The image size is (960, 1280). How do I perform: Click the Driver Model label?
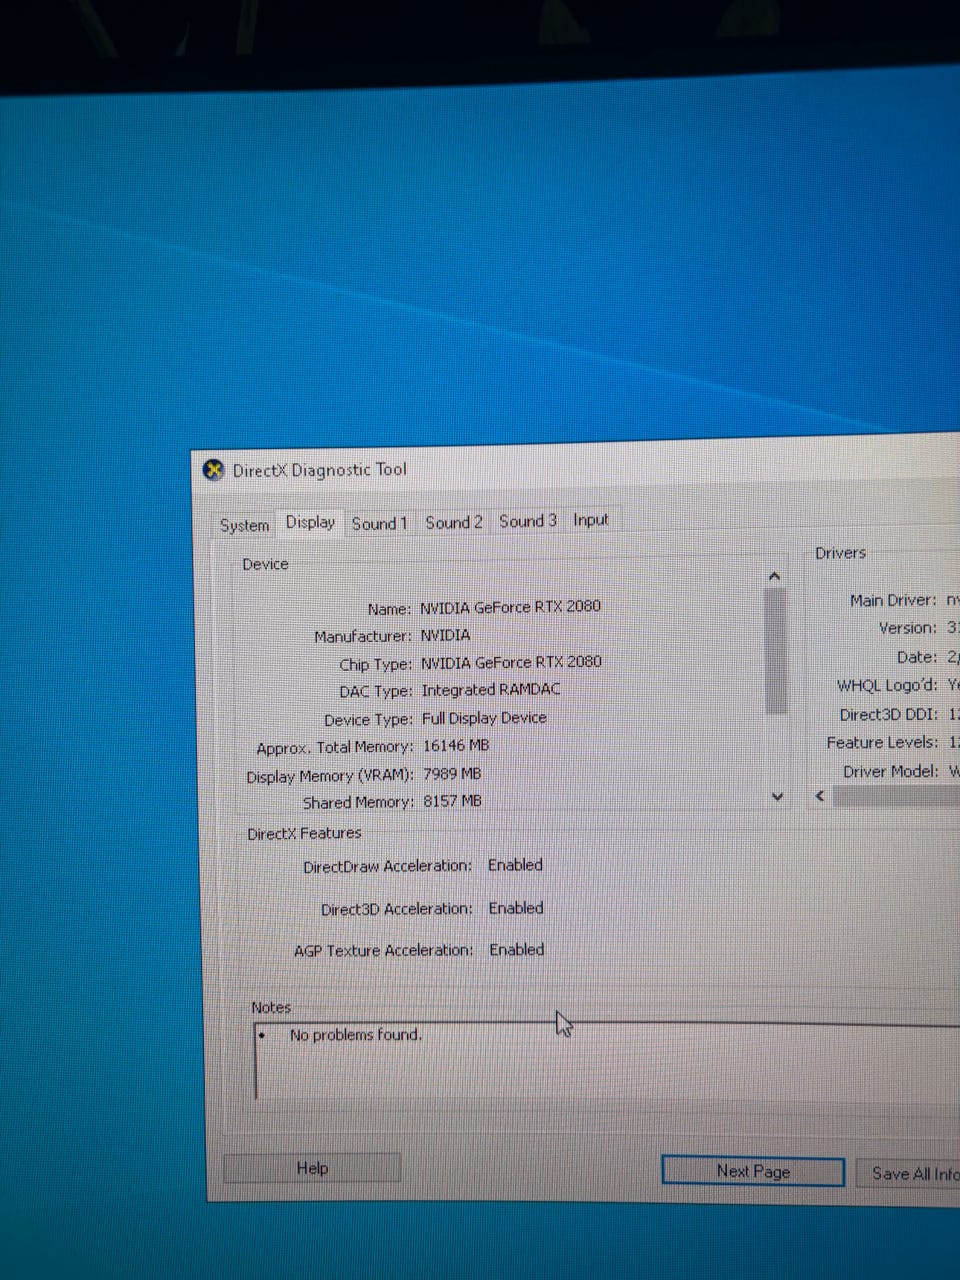point(891,771)
